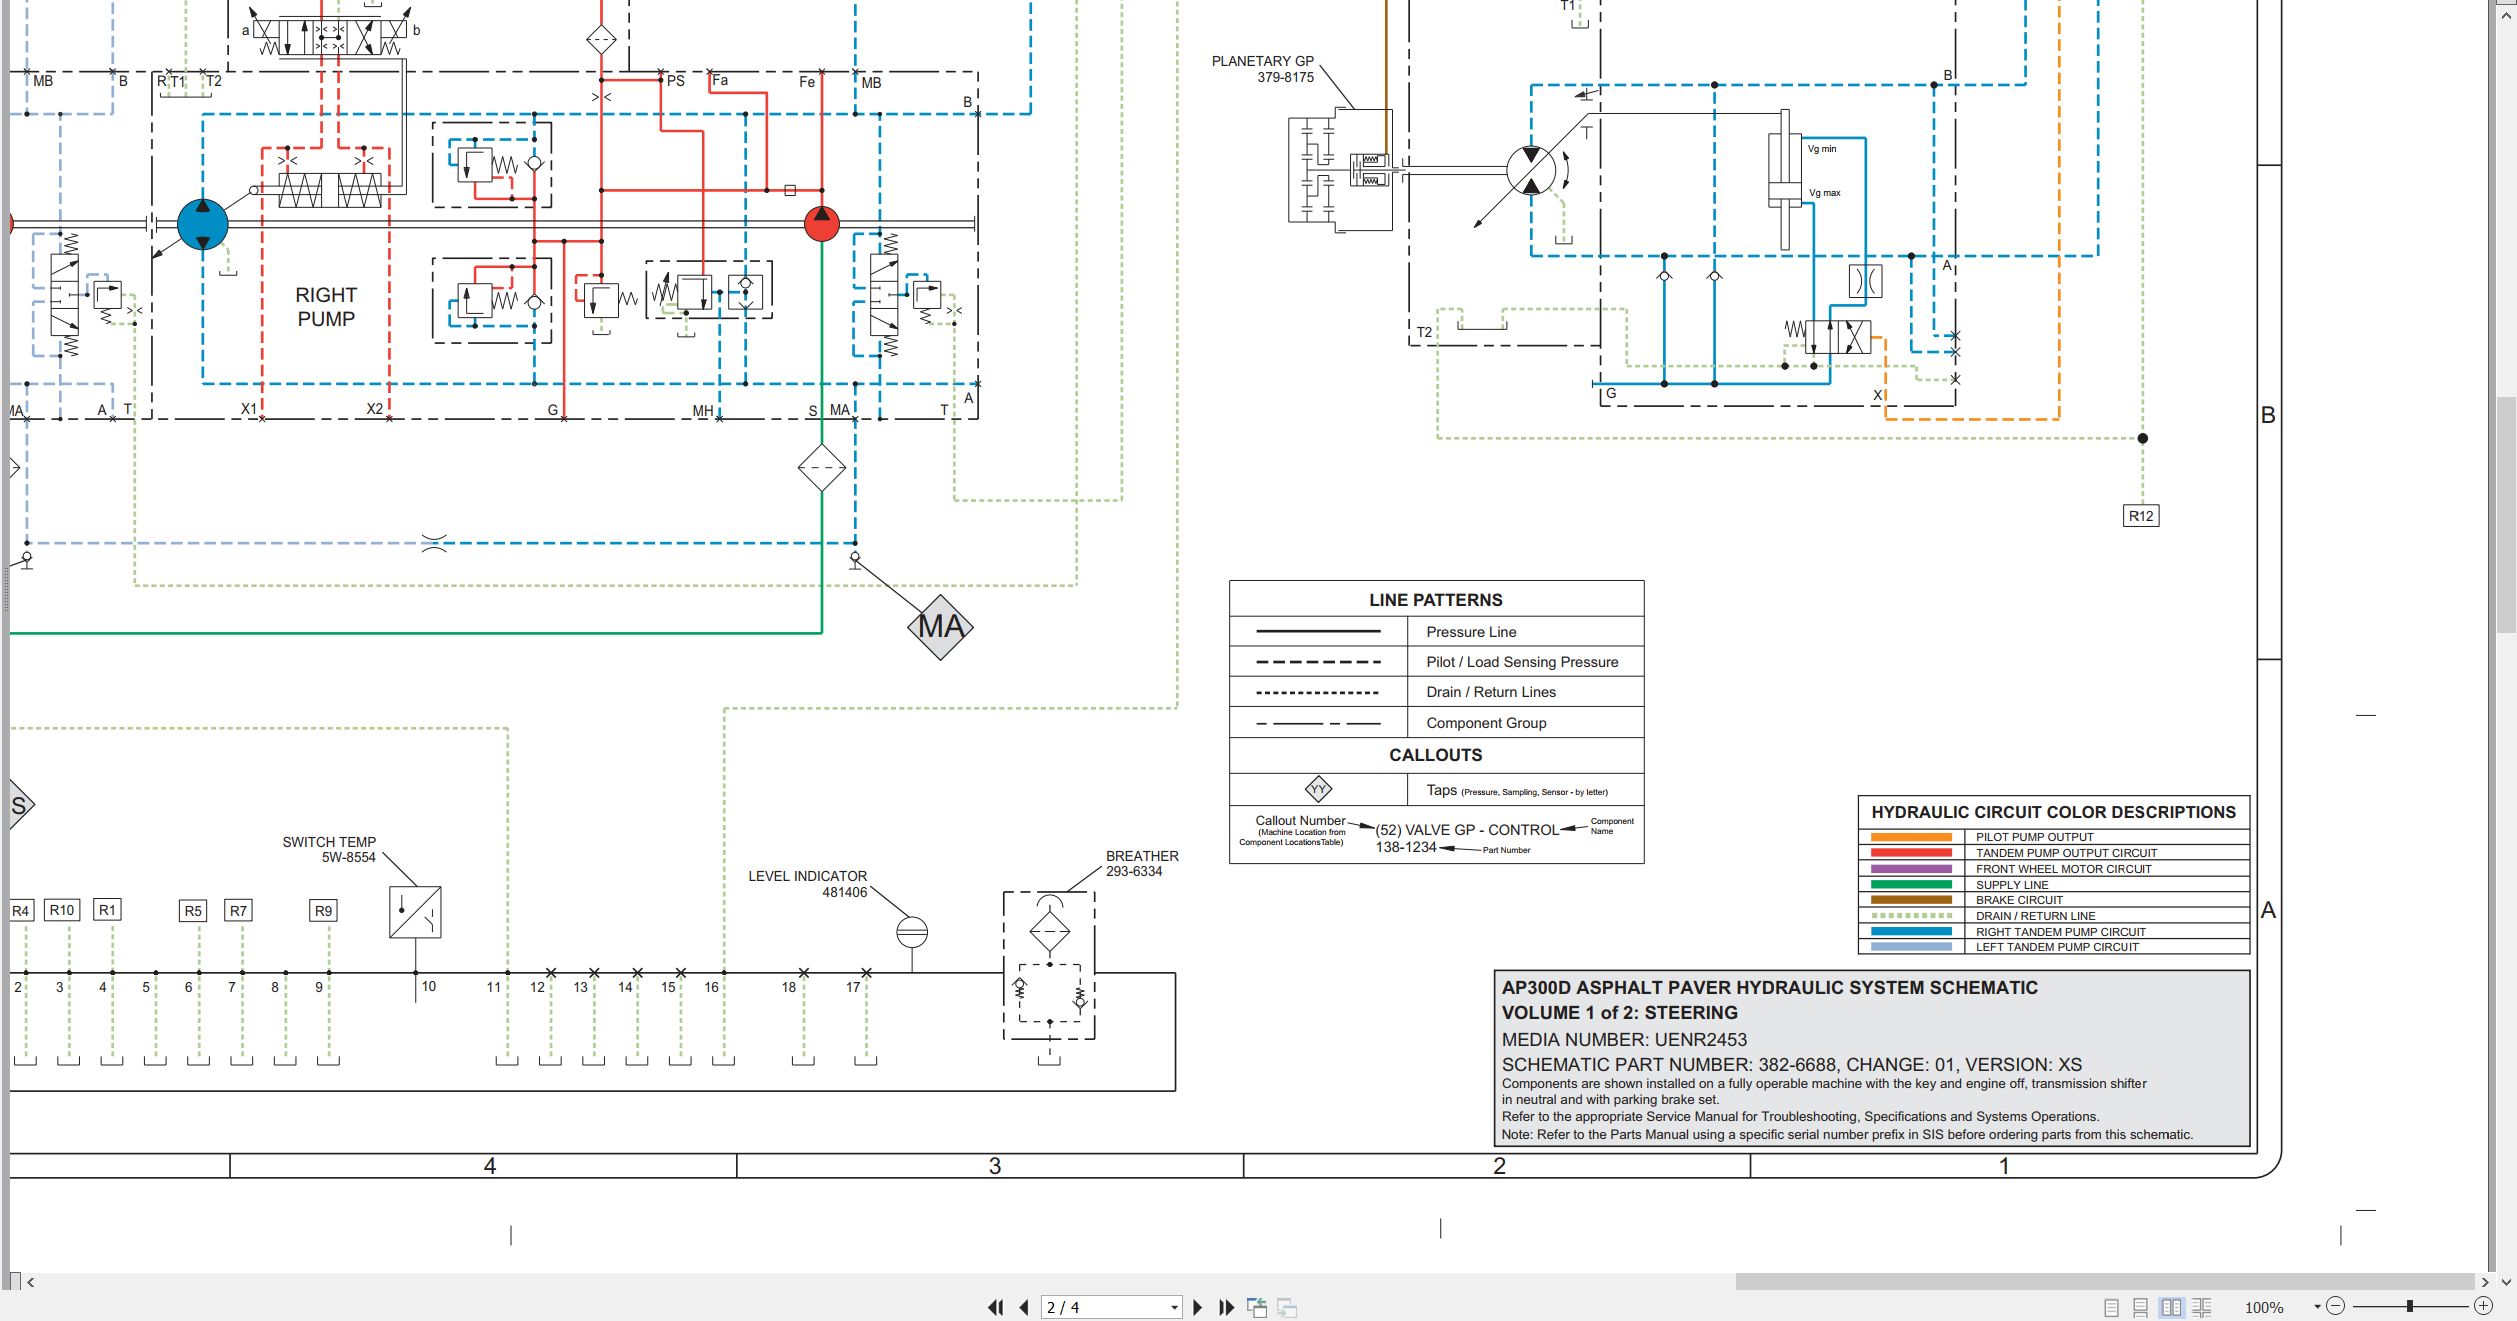Viewport: 2517px width, 1321px height.
Task: Click the switch temp symbol
Action: (x=415, y=912)
